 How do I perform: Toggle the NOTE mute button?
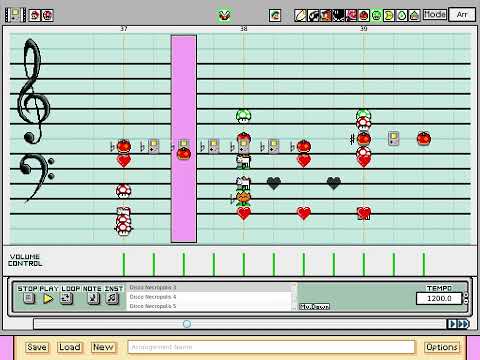[93, 298]
